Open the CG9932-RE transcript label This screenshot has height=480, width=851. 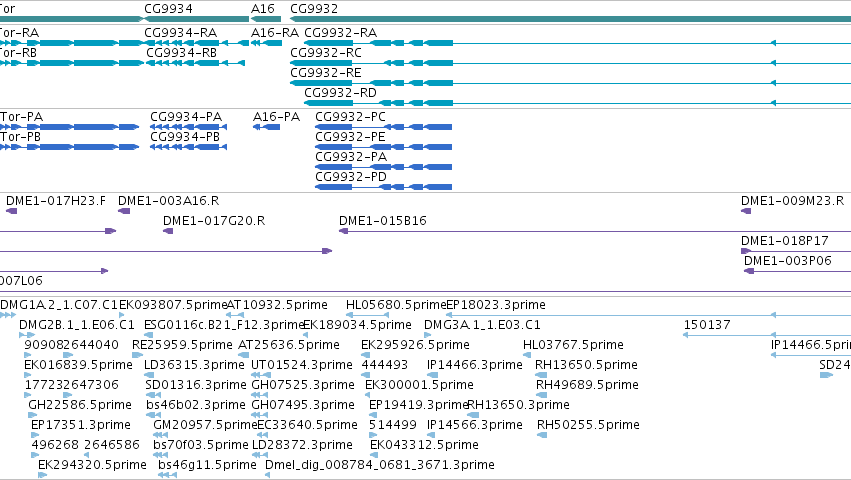click(326, 73)
